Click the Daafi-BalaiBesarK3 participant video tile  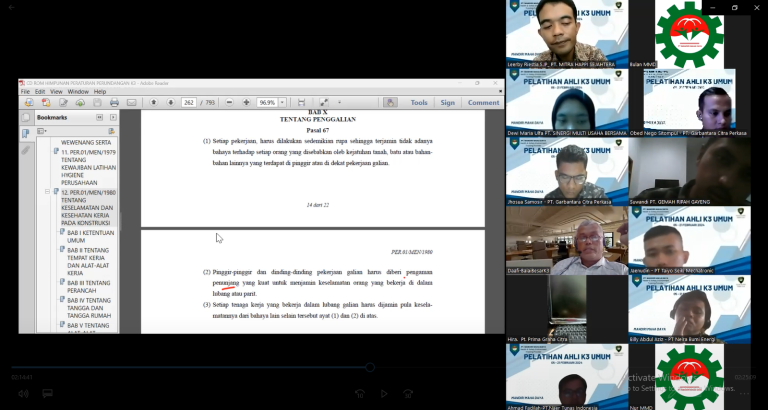[x=567, y=240]
